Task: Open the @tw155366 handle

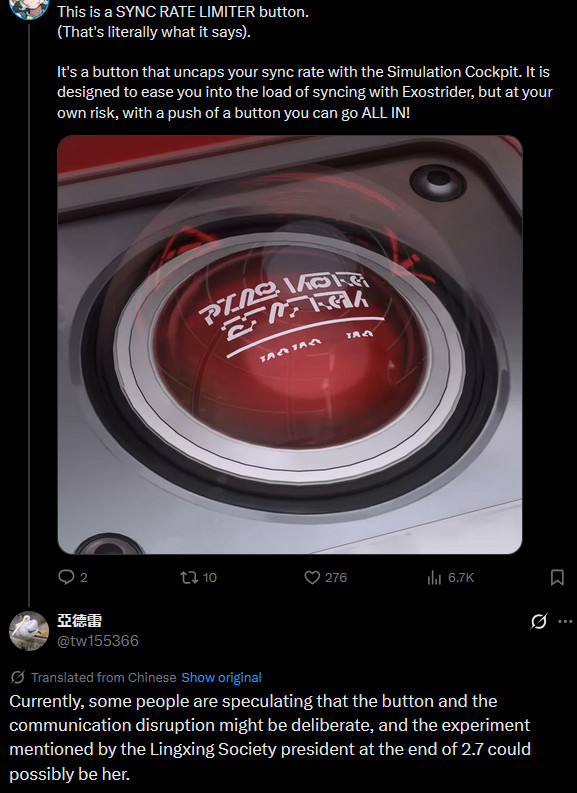Action: [x=98, y=641]
